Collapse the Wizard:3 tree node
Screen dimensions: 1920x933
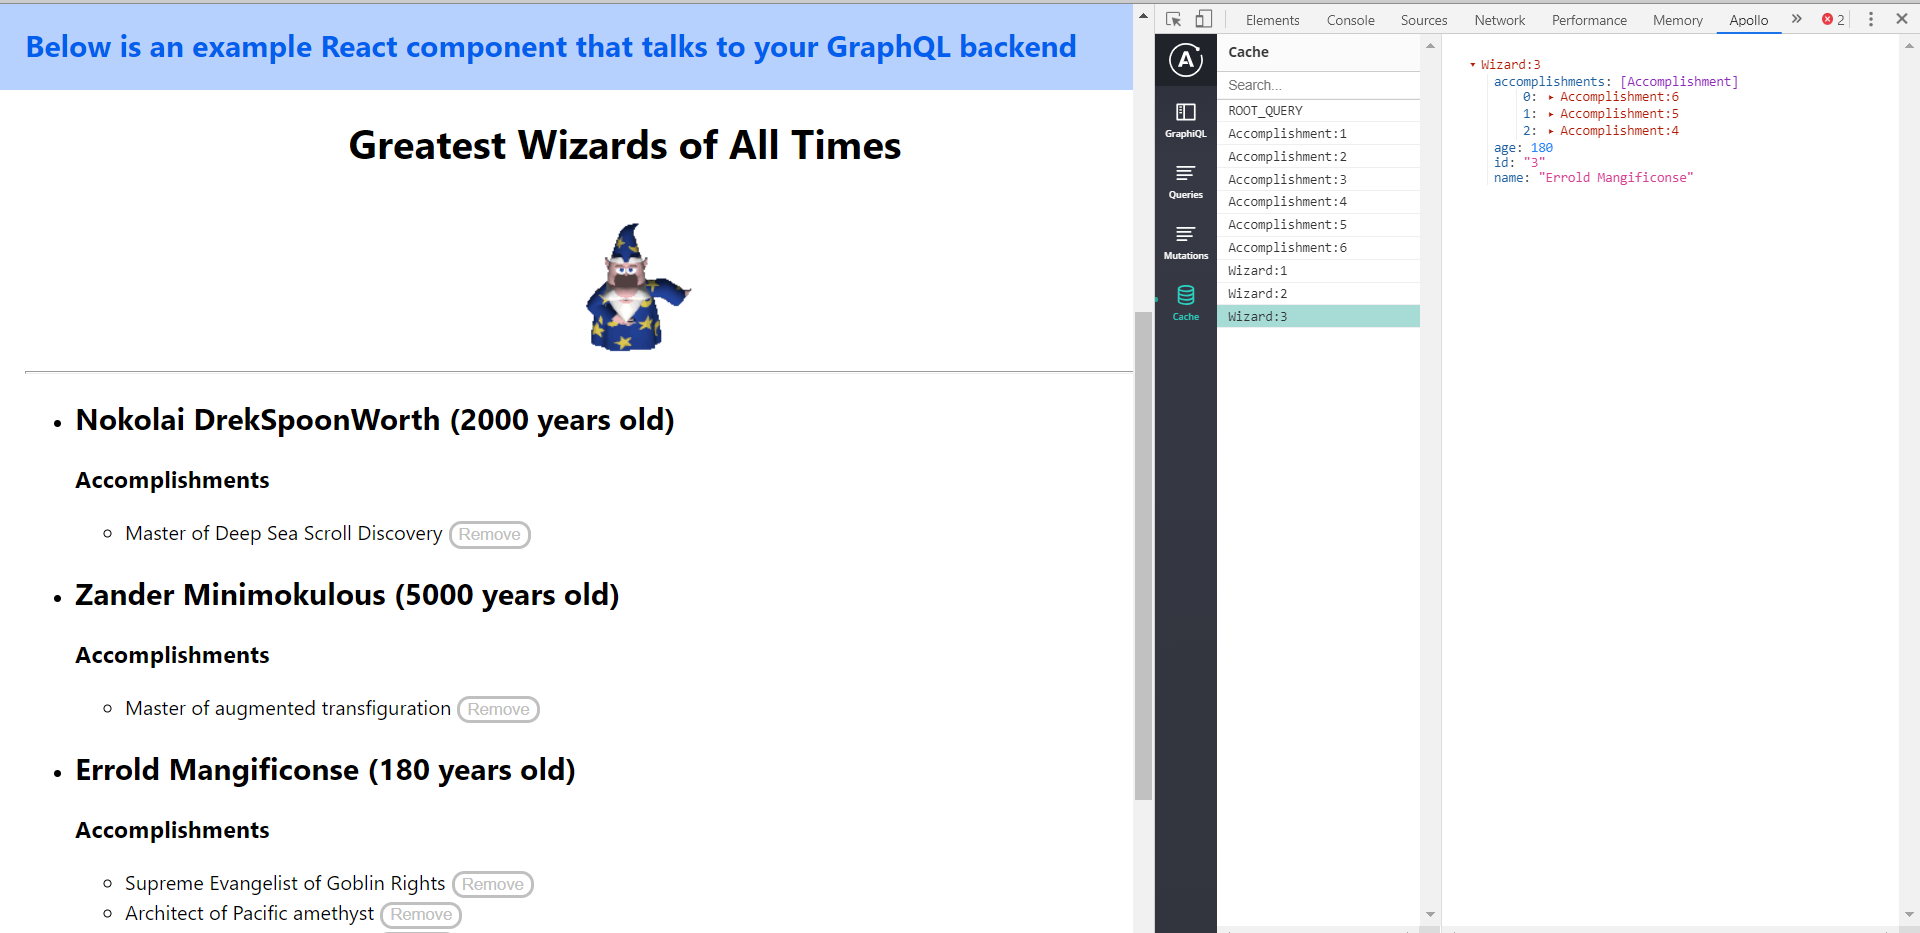click(x=1473, y=65)
